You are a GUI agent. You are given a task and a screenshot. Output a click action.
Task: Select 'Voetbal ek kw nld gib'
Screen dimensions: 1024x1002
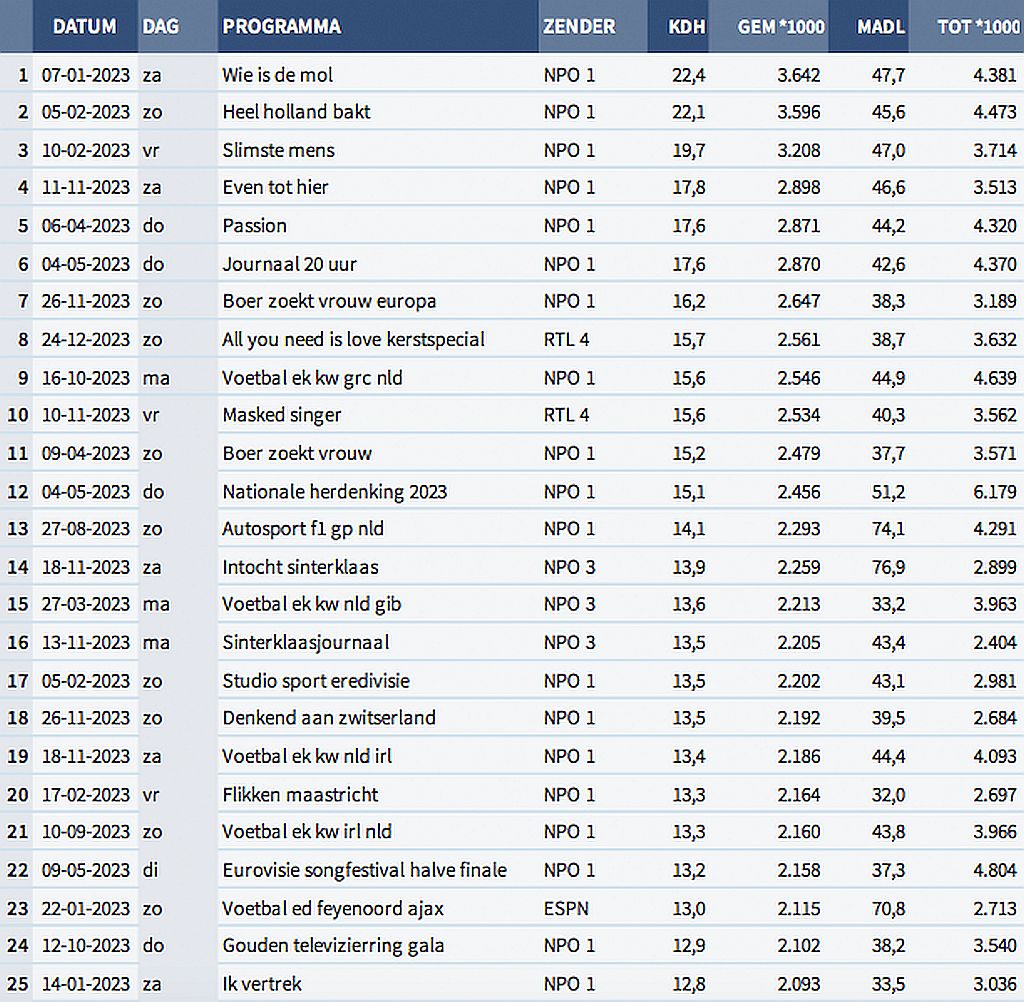point(312,604)
